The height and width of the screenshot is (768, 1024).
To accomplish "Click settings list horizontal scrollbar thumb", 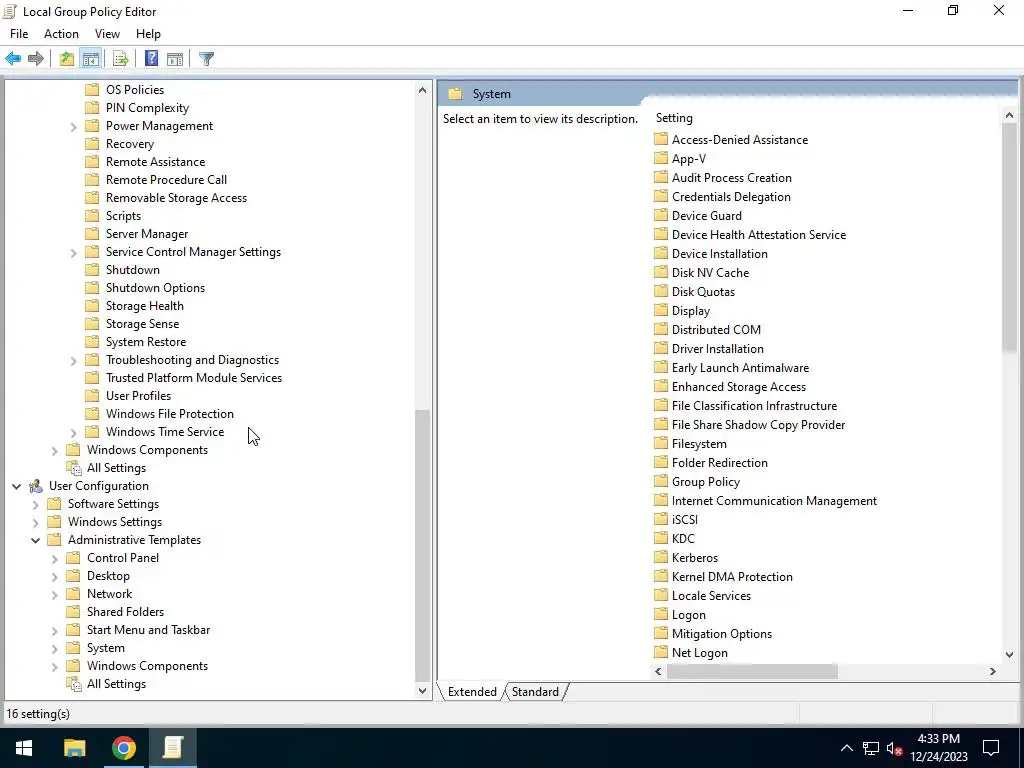I will tap(752, 671).
